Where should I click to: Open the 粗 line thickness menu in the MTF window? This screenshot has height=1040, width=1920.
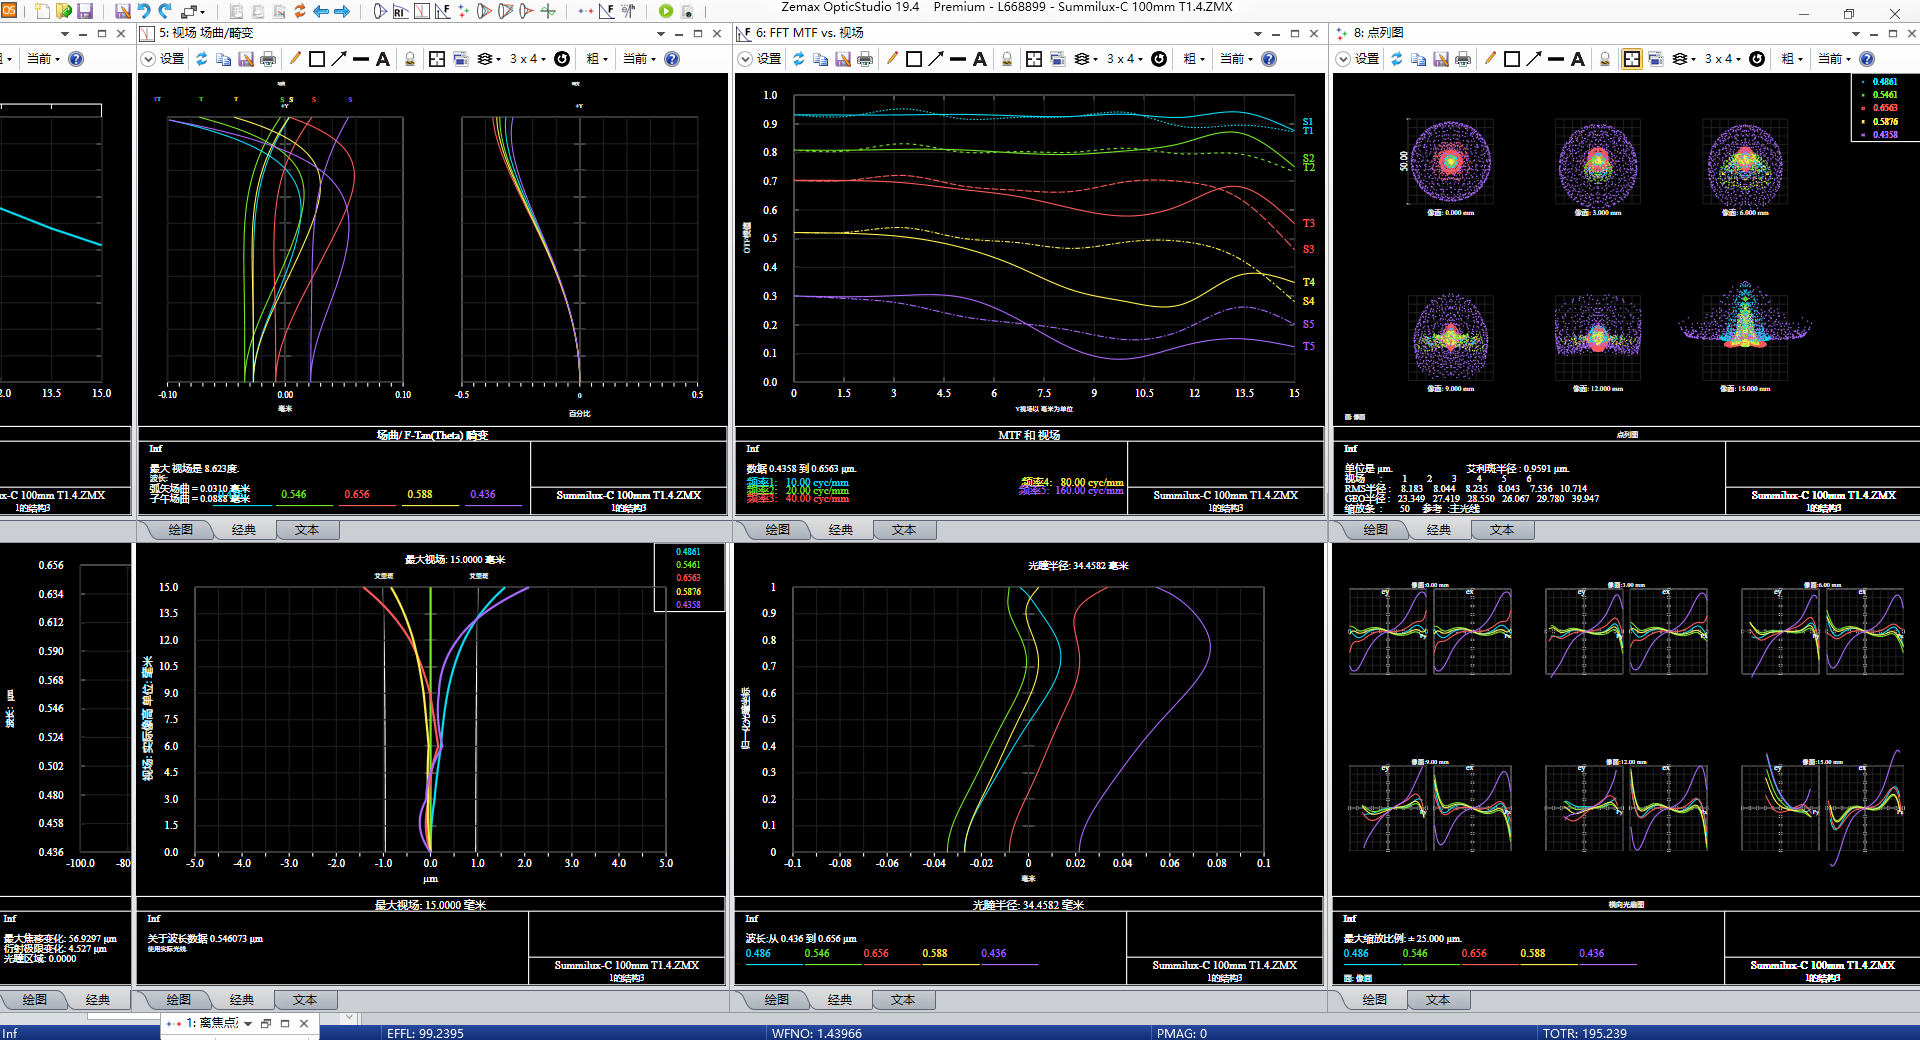pyautogui.click(x=1194, y=59)
